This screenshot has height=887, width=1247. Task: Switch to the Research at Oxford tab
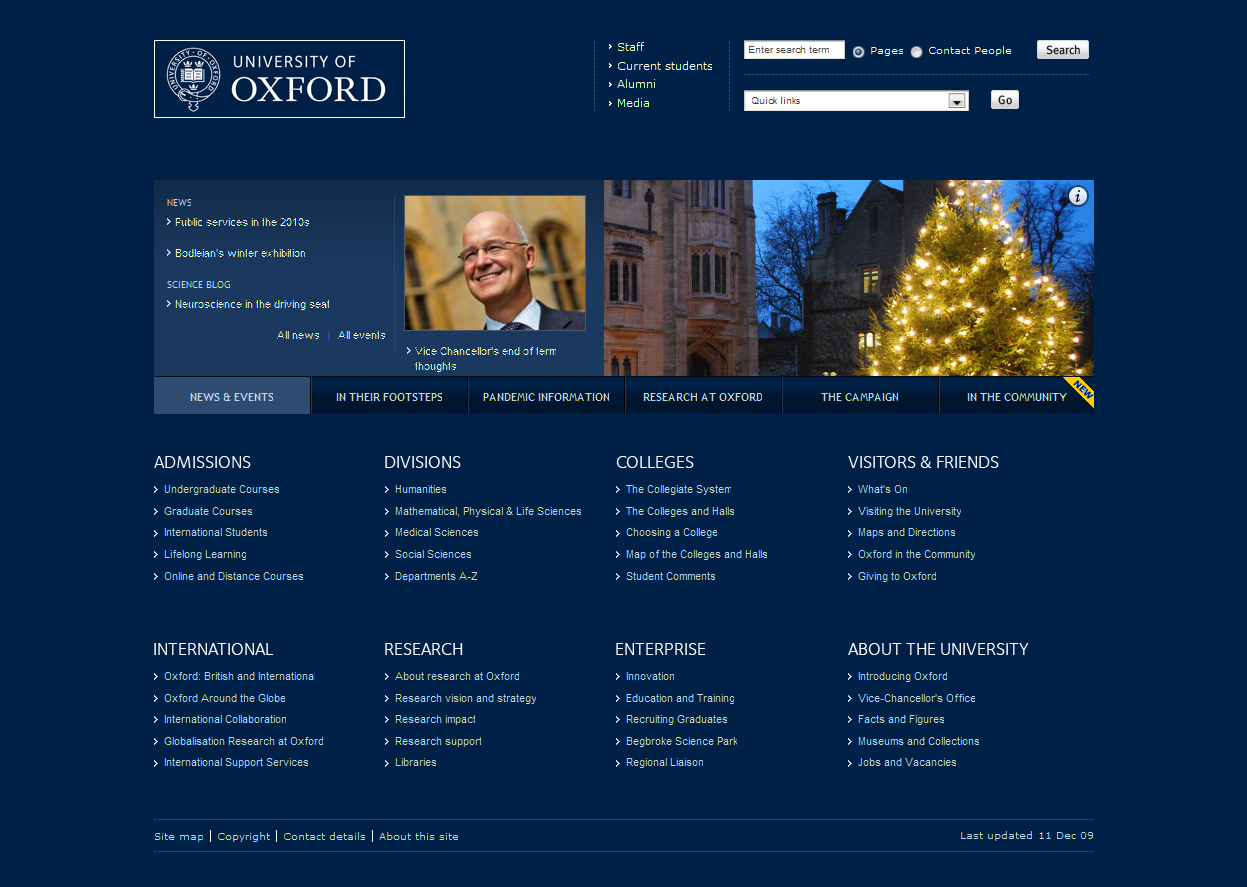coord(703,396)
